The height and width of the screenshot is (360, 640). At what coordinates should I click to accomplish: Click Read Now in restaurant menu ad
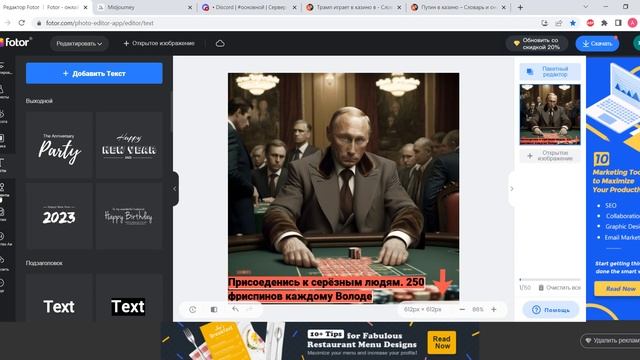442,342
